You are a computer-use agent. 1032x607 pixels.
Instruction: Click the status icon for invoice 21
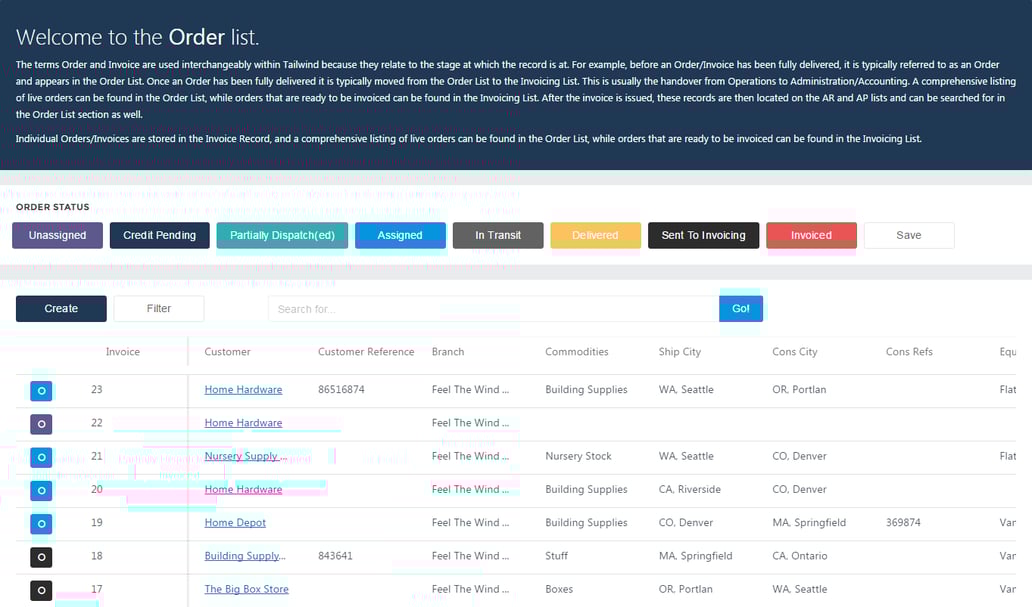click(41, 457)
